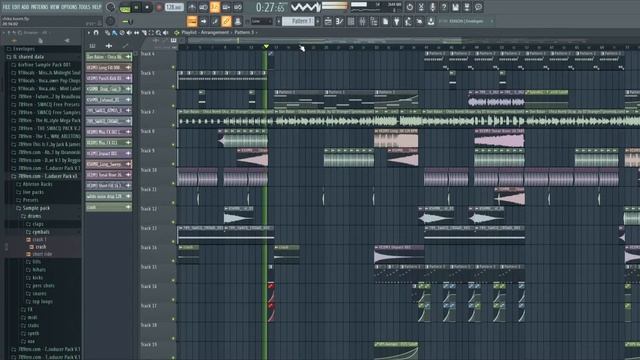
Task: Toggle the loop recording icon
Action: point(238,7)
